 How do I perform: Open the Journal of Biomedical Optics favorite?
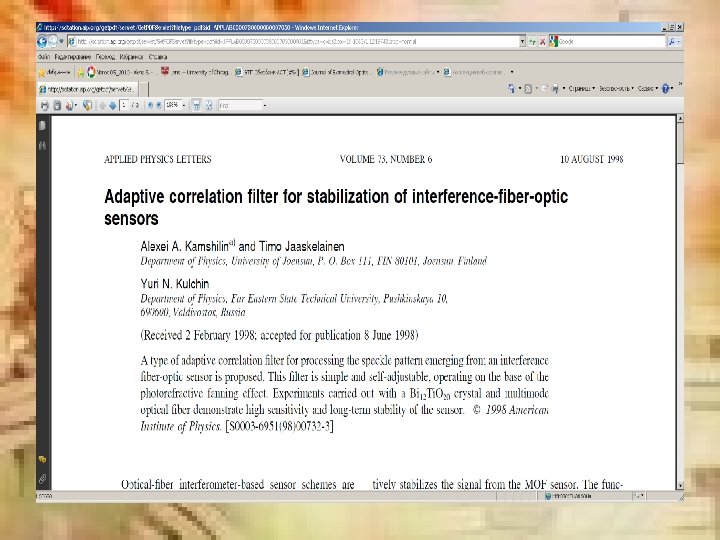(335, 72)
